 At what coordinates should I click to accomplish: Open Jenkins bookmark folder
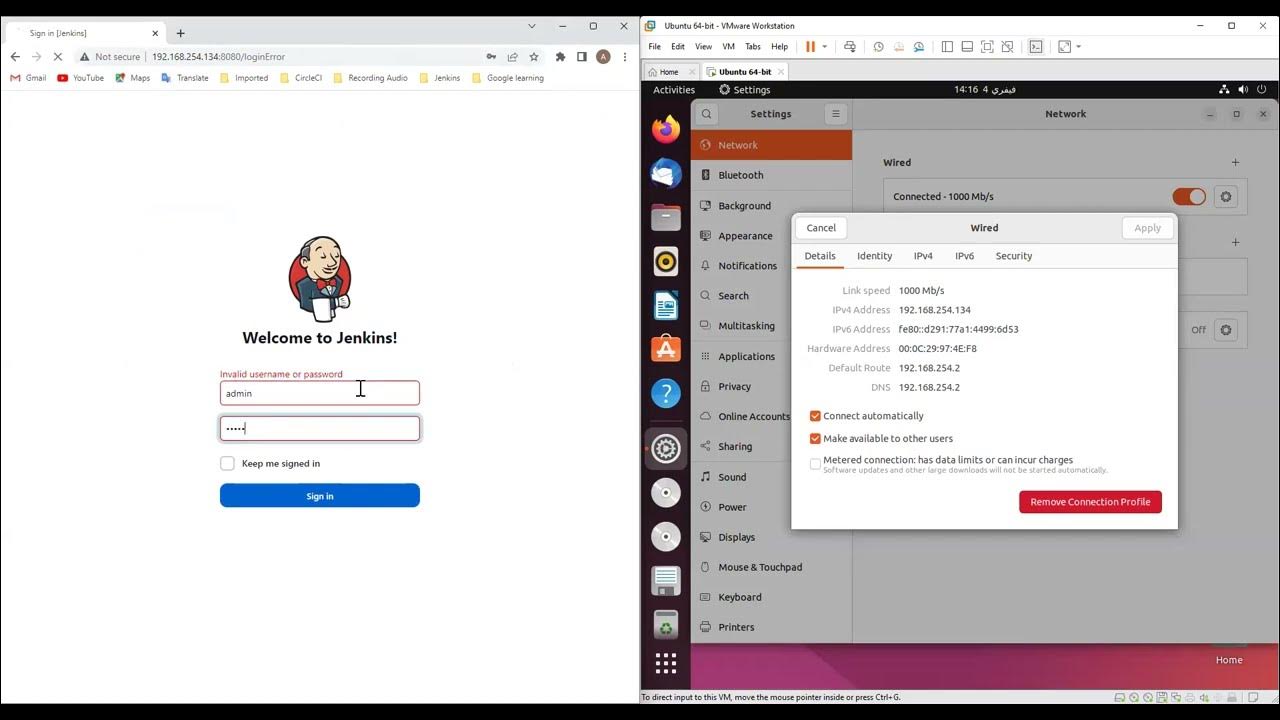439,78
